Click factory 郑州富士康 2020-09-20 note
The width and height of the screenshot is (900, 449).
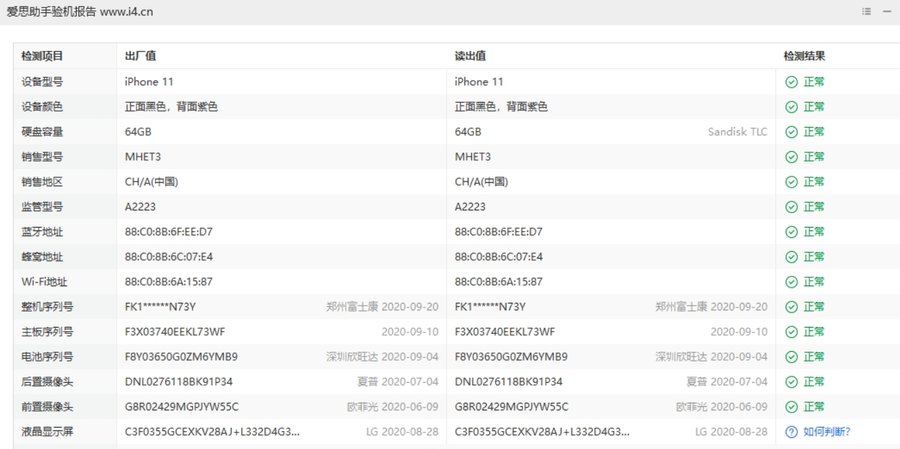[x=382, y=307]
